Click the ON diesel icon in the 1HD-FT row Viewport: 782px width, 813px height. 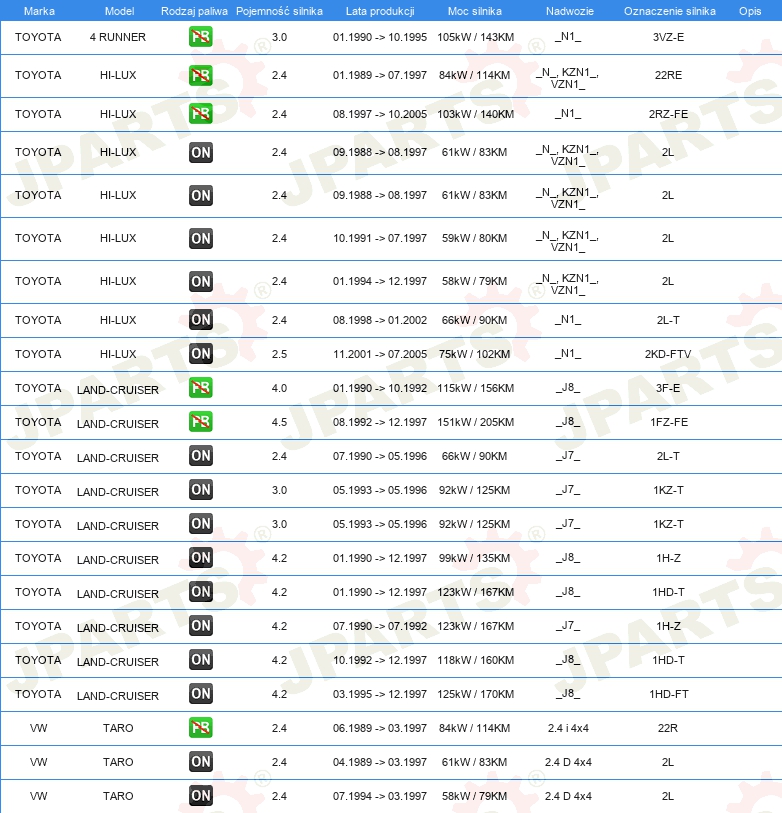pyautogui.click(x=200, y=694)
